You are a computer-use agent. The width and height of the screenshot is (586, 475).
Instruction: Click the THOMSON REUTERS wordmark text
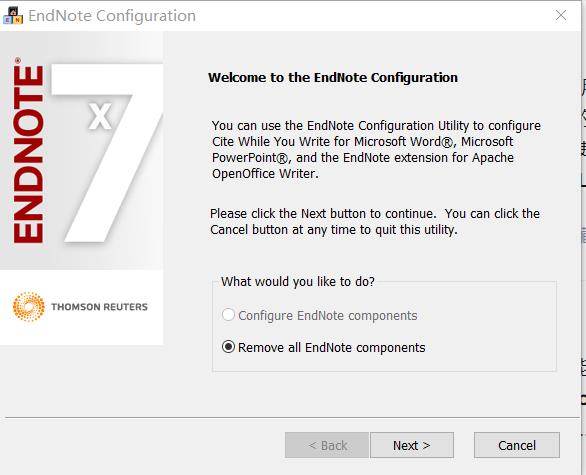point(99,307)
